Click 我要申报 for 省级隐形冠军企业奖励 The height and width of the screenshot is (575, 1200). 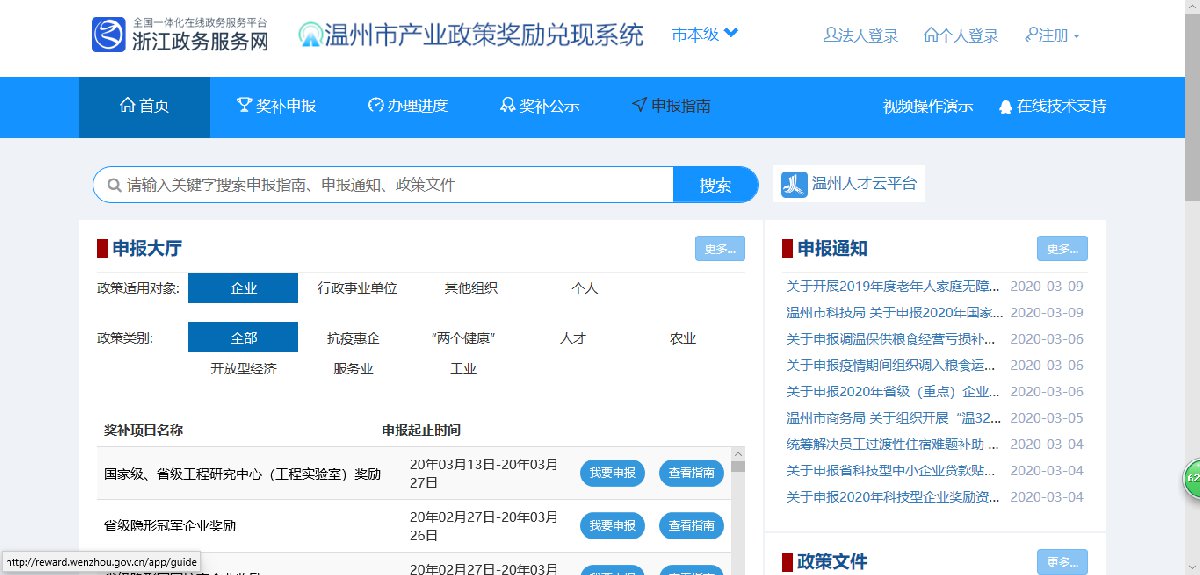612,525
